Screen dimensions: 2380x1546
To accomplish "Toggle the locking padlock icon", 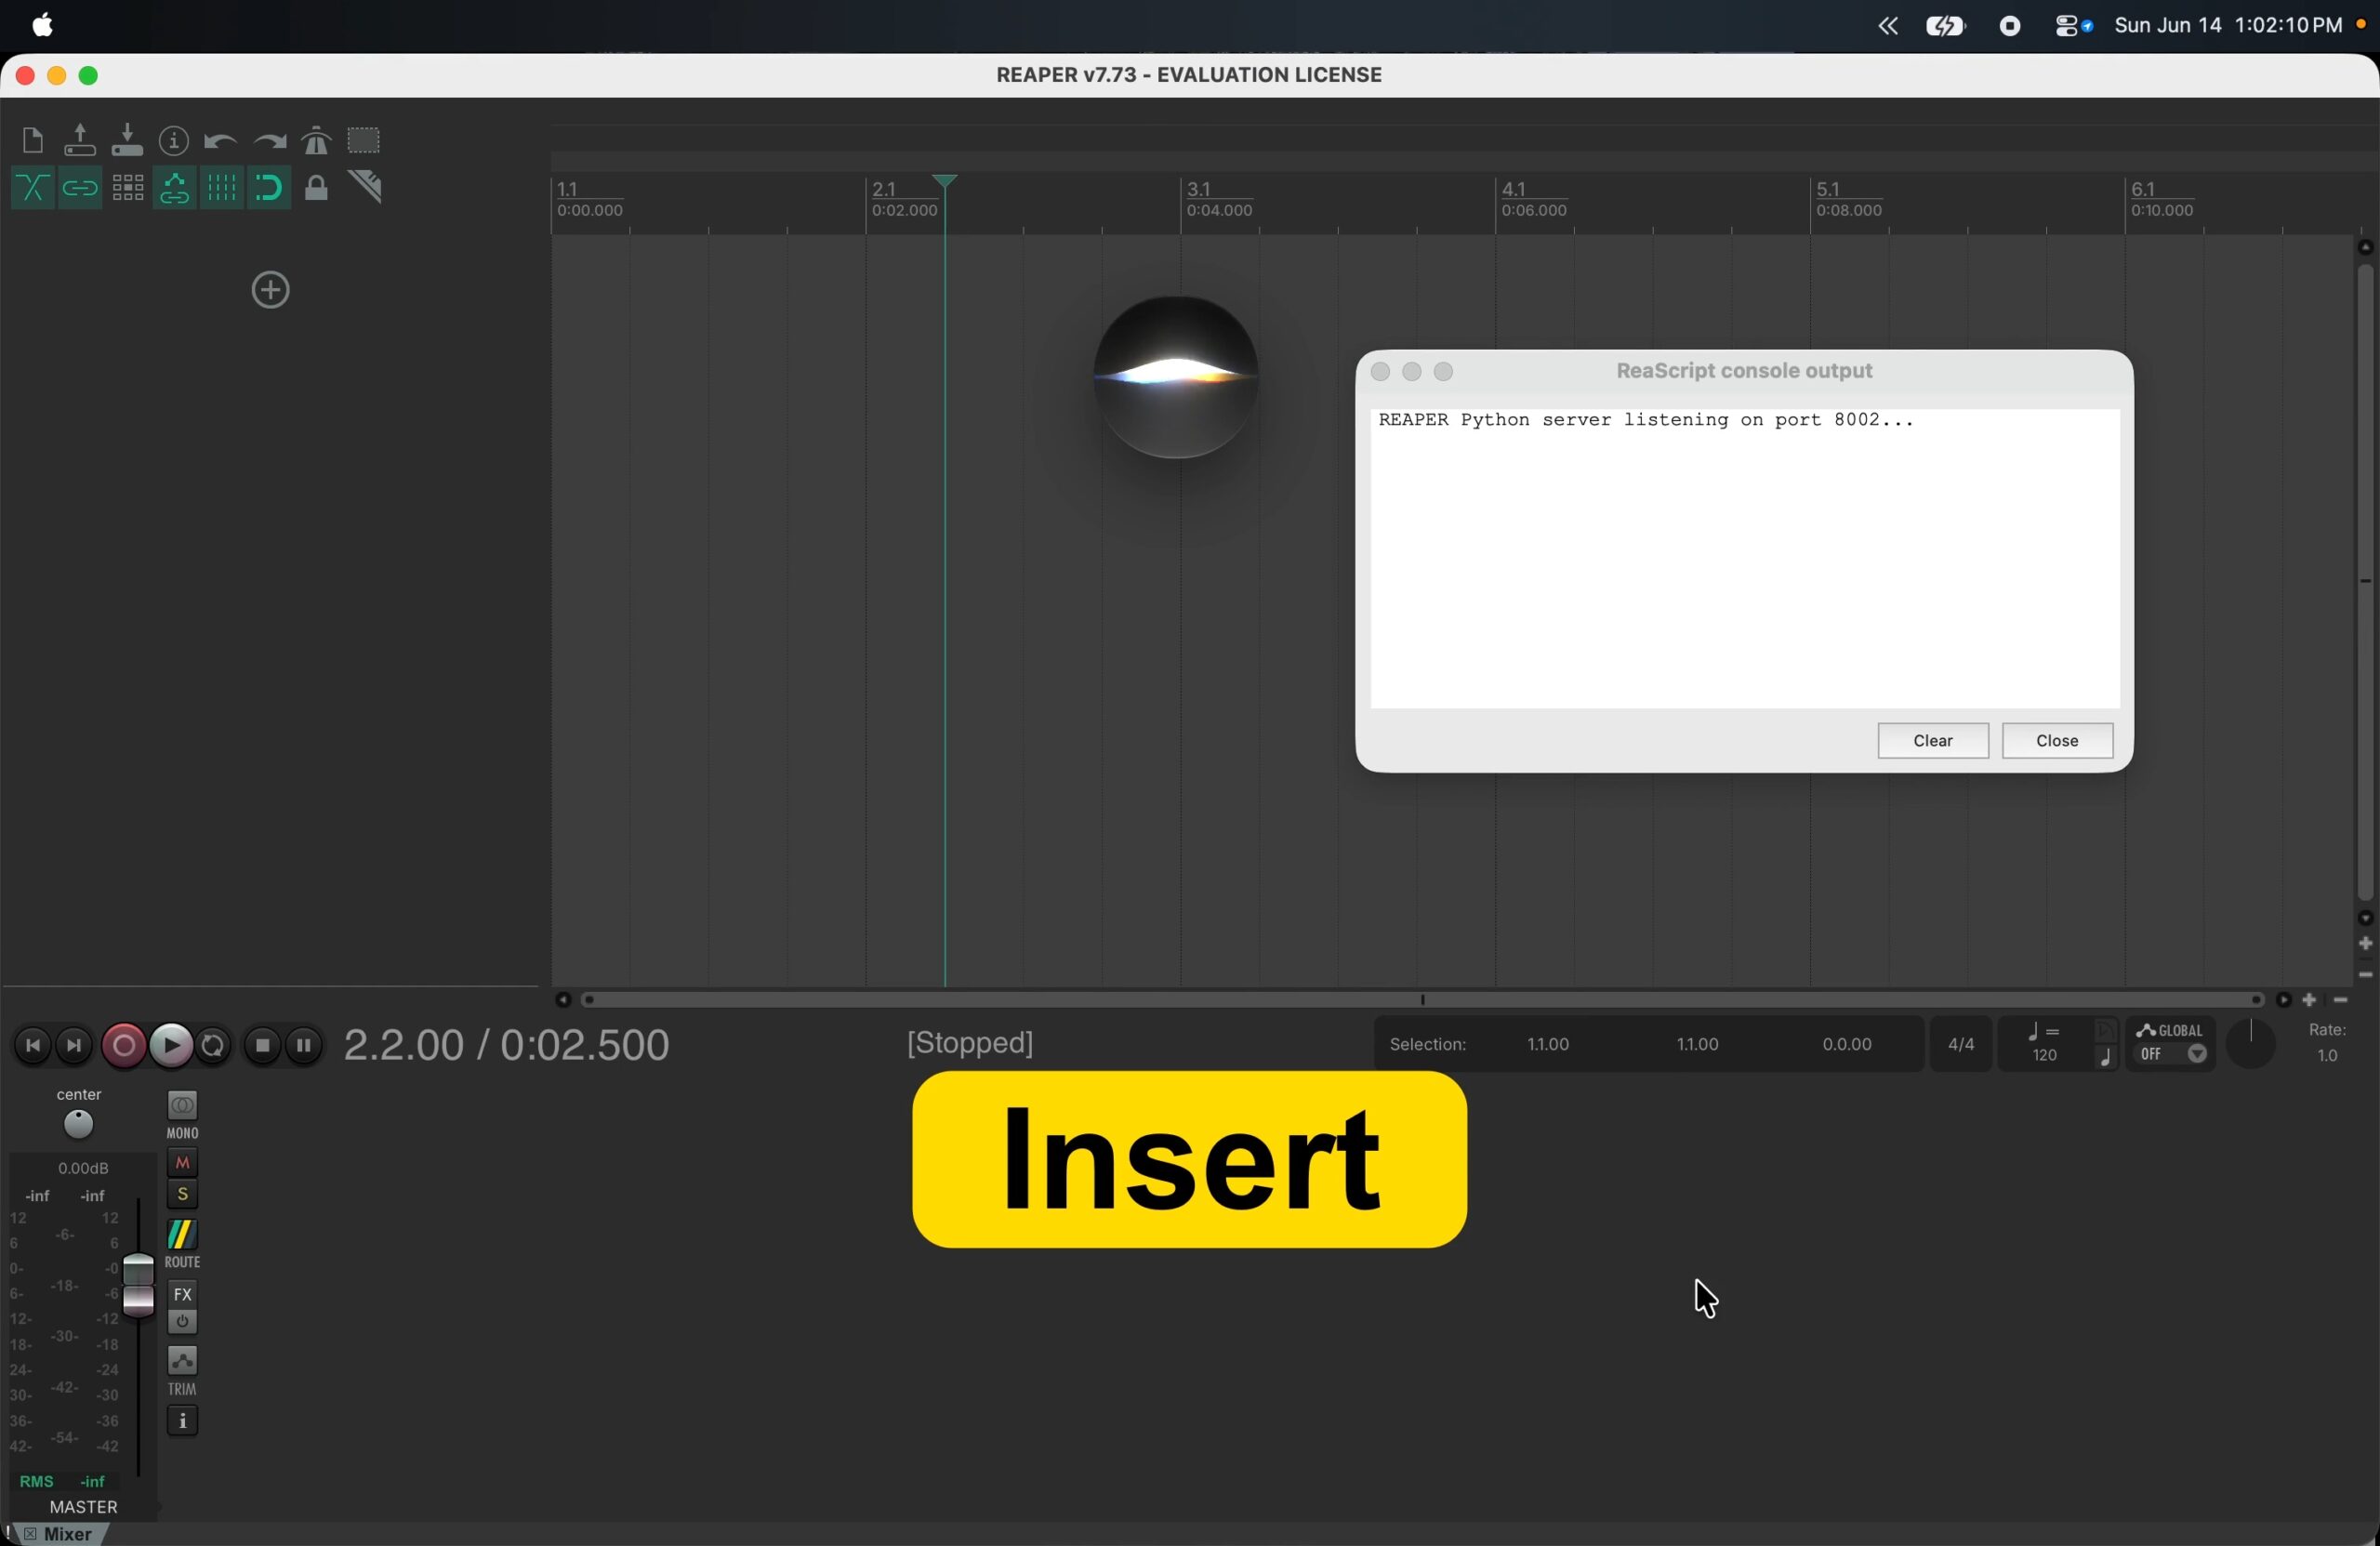I will (x=317, y=188).
